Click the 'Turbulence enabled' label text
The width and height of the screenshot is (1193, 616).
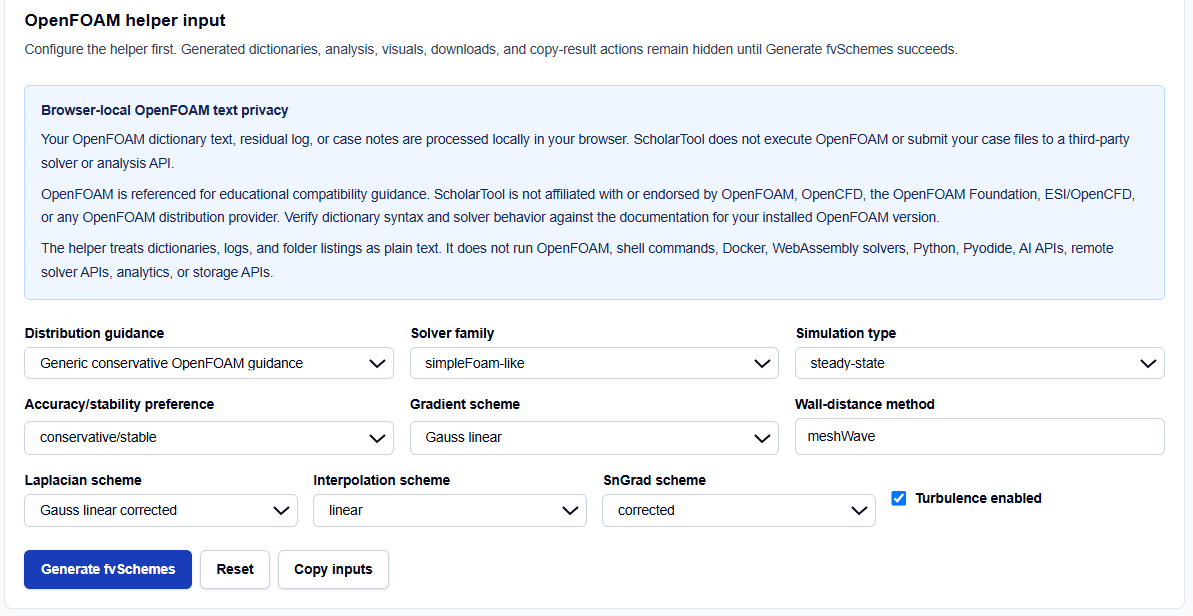pyautogui.click(x=978, y=498)
